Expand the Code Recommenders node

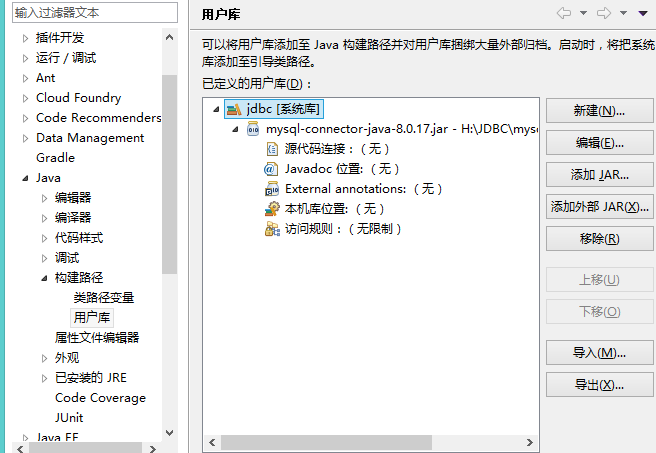coord(25,118)
